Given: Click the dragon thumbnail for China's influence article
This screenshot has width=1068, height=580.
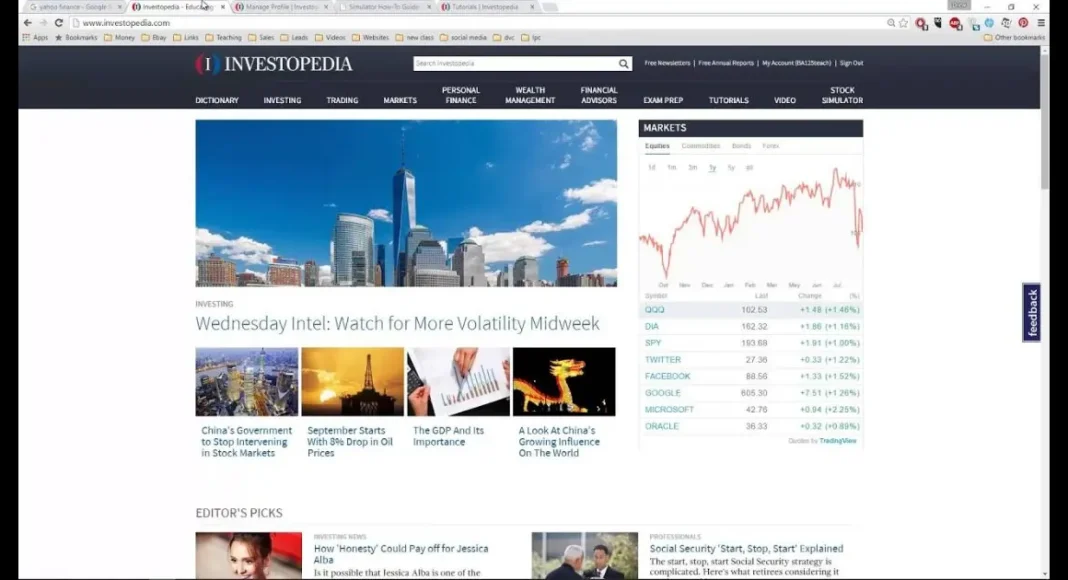Looking at the screenshot, I should point(564,382).
